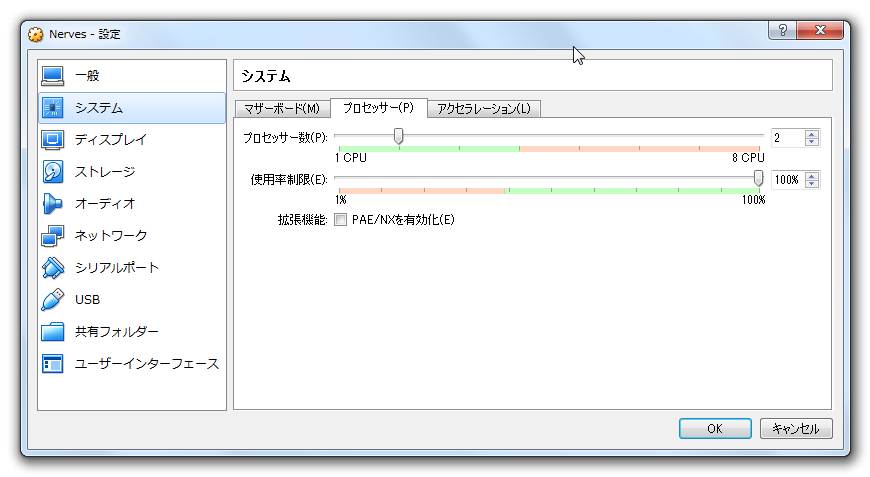Click the 1 CPU slider label
The width and height of the screenshot is (870, 477).
(x=351, y=158)
